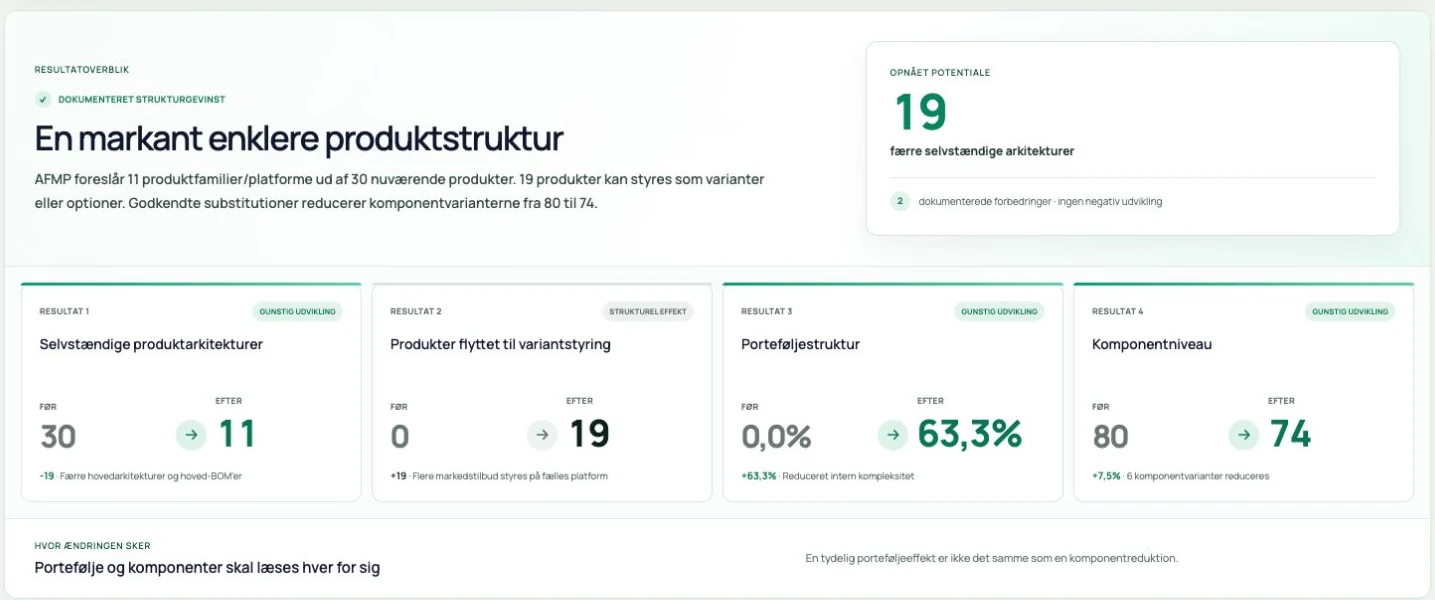Image resolution: width=1435 pixels, height=600 pixels.
Task: Click the Efter value 19 in Resultat 2
Action: 590,434
